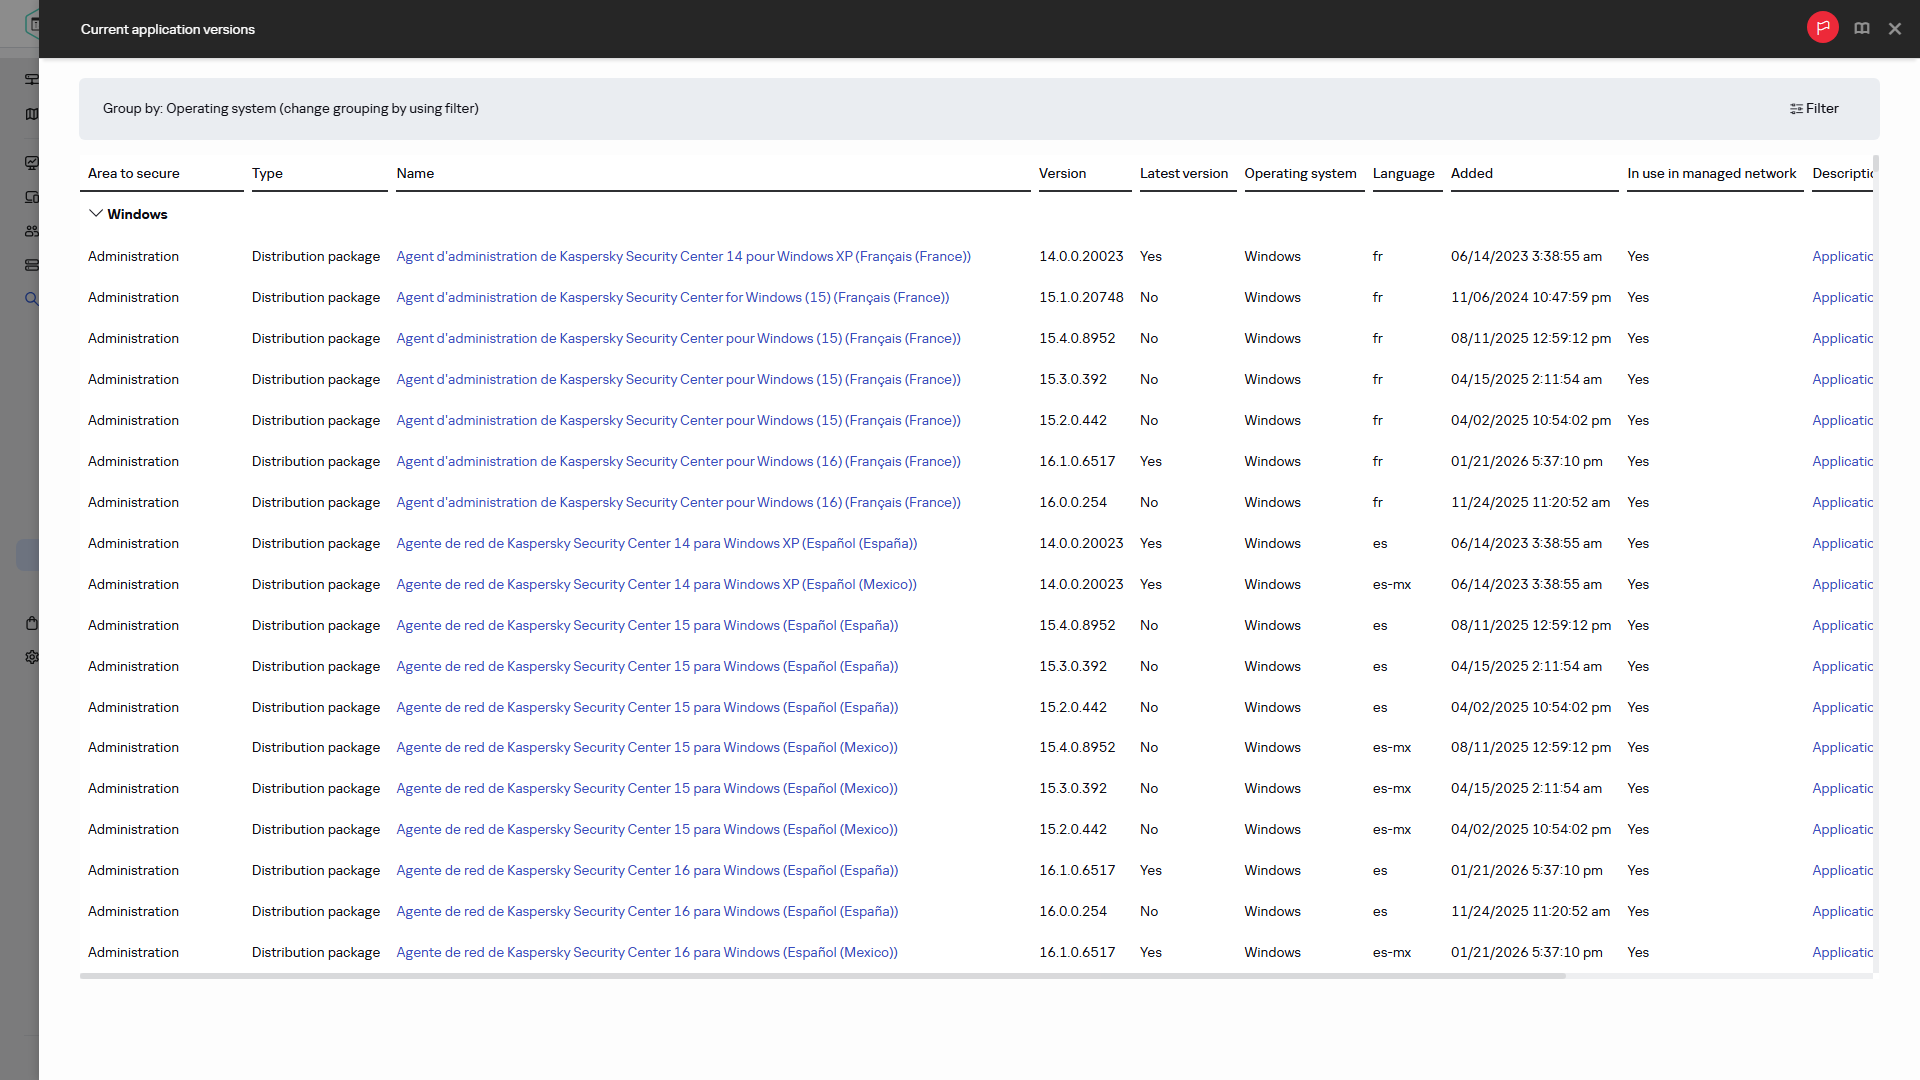Click the horizontal scrollbar below the table

pyautogui.click(x=822, y=976)
